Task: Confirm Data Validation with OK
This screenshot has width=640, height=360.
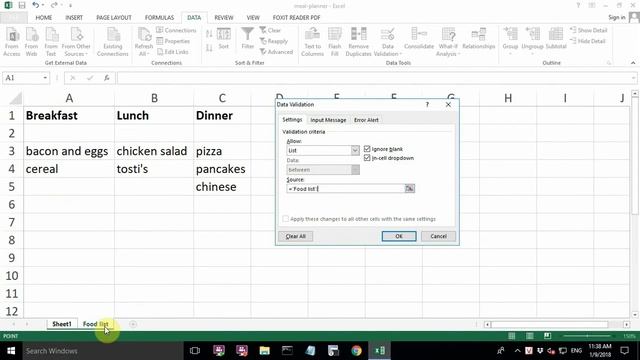Action: 399,236
